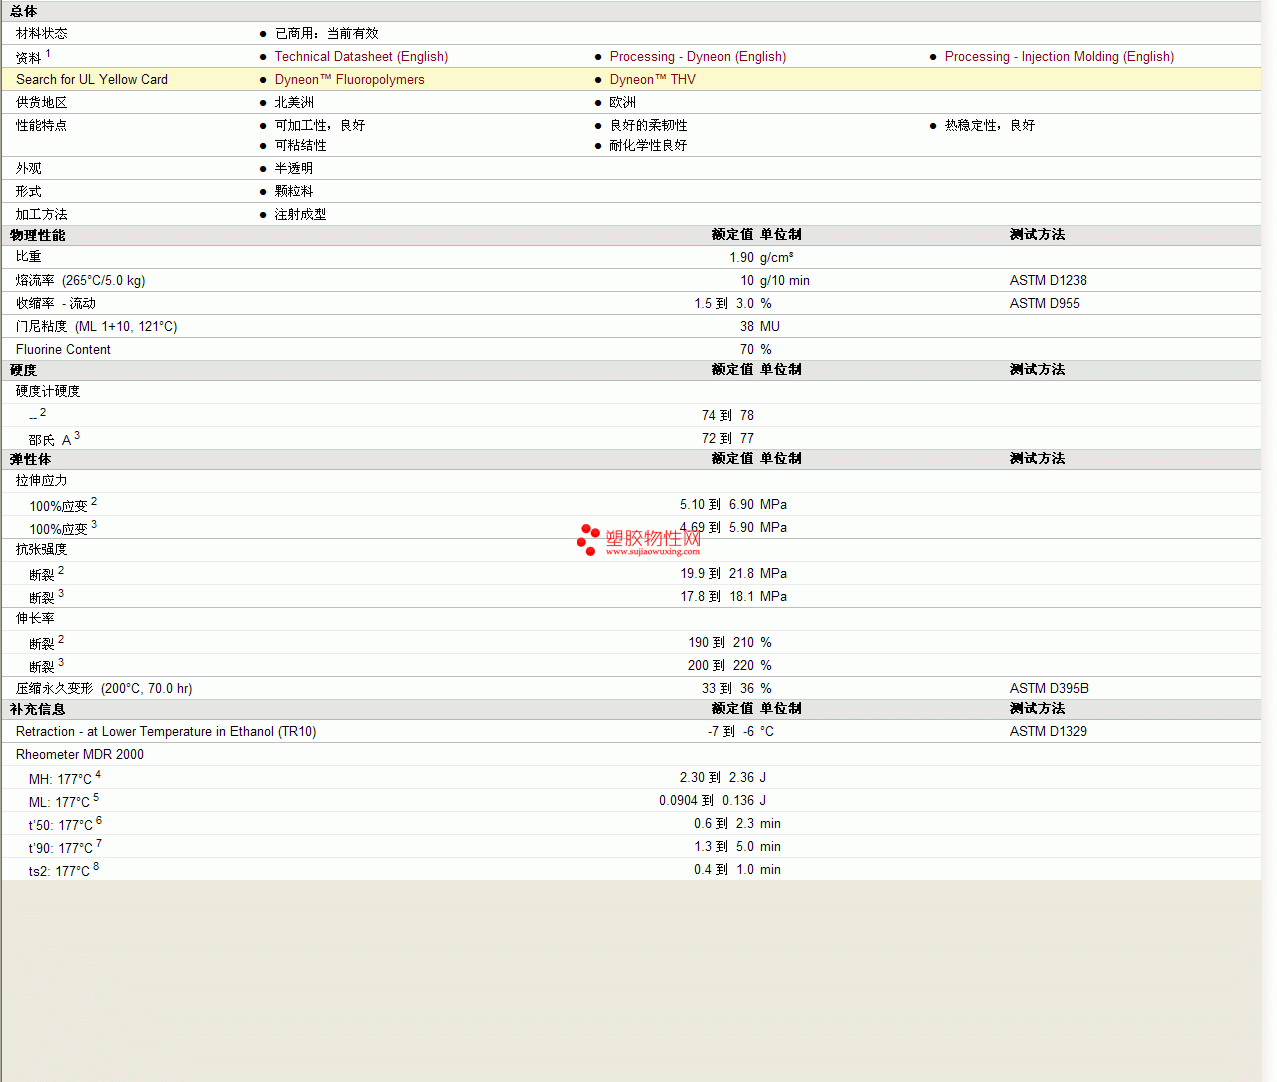Select the '资料' row label

click(29, 58)
